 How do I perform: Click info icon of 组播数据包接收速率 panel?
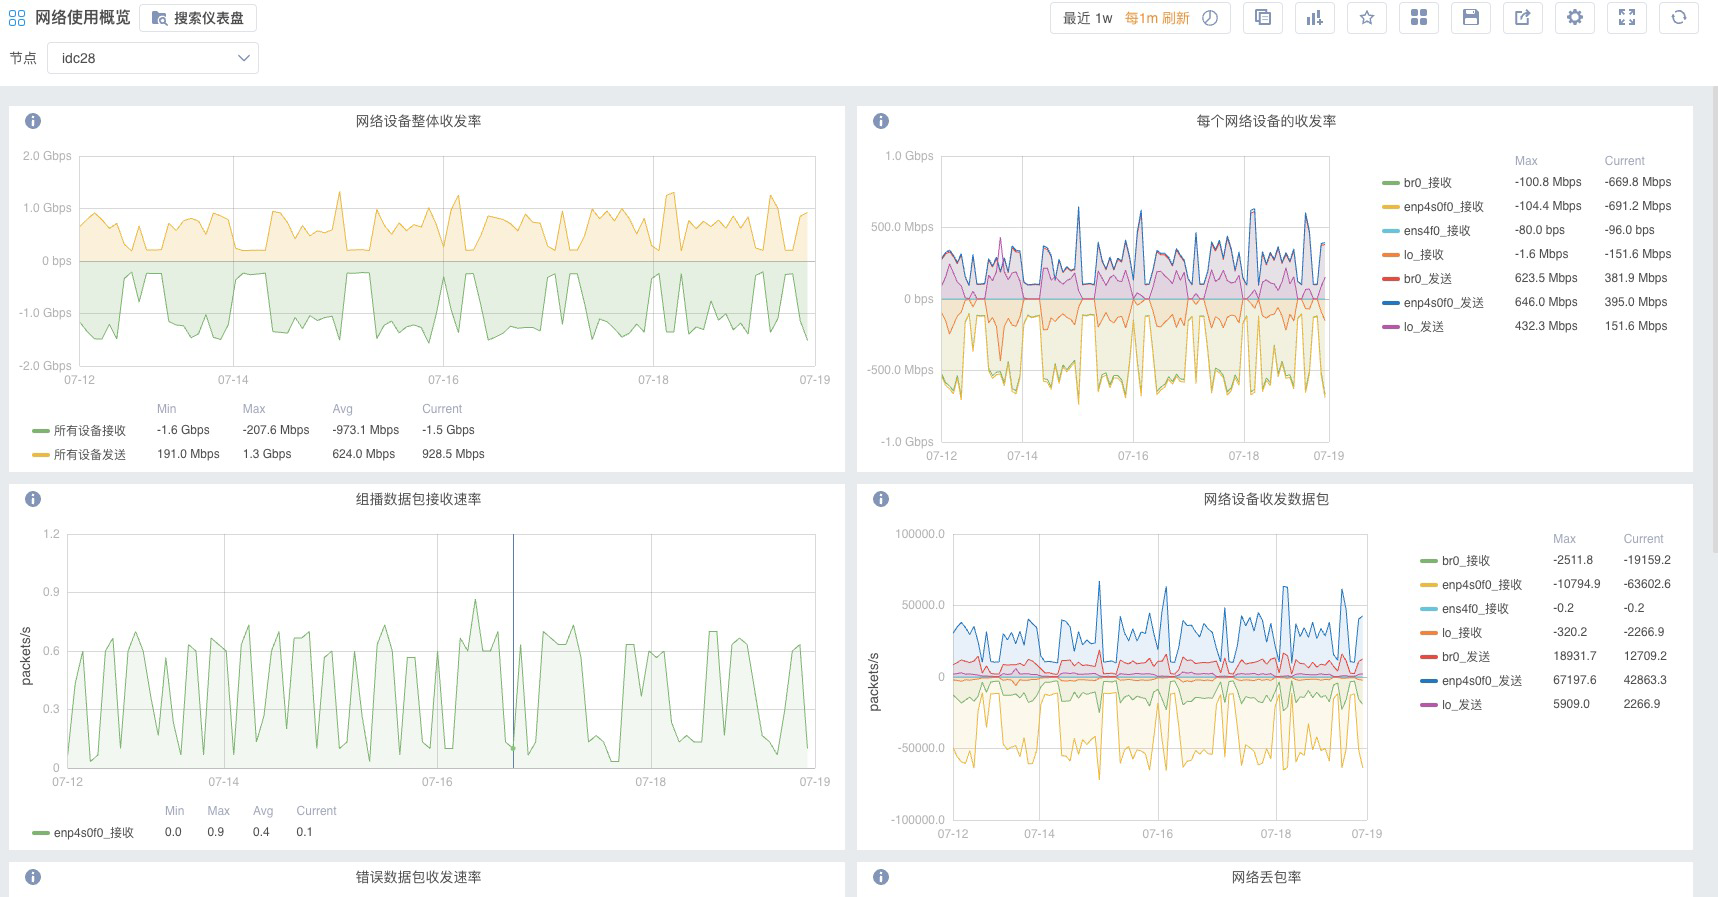tap(33, 499)
